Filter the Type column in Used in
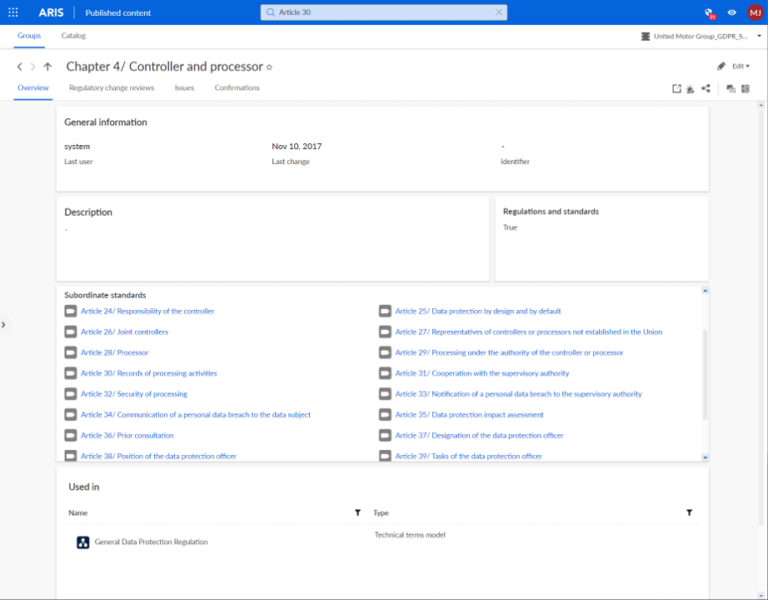768x600 pixels. 689,512
